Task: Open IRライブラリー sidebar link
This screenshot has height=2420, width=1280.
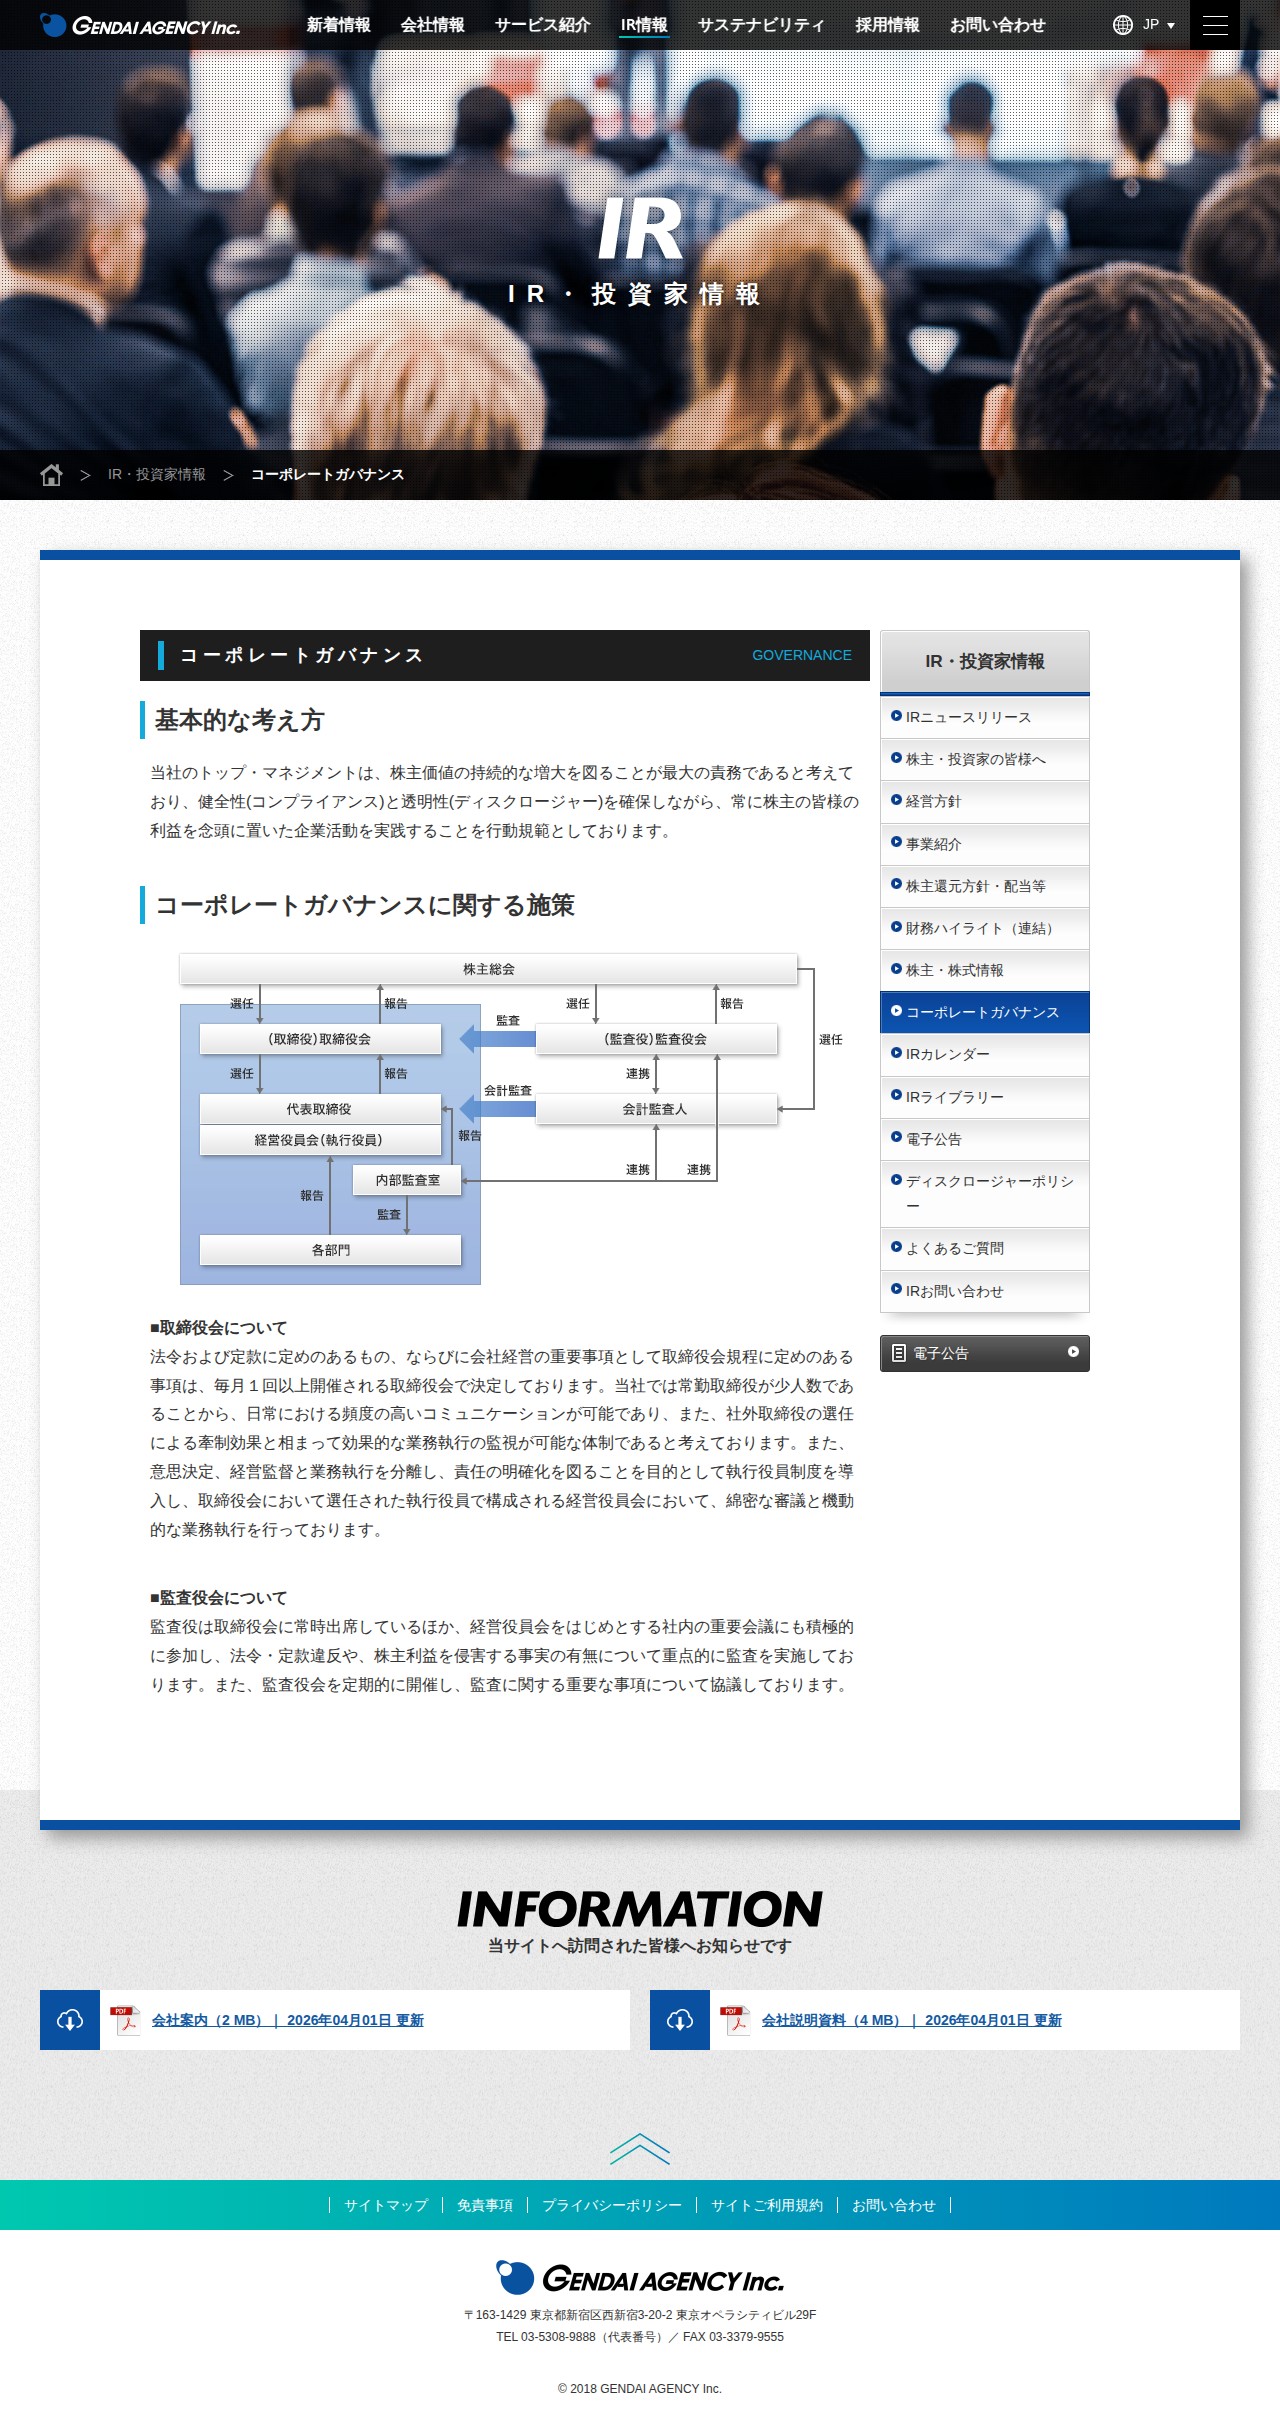Action: pyautogui.click(x=985, y=1097)
